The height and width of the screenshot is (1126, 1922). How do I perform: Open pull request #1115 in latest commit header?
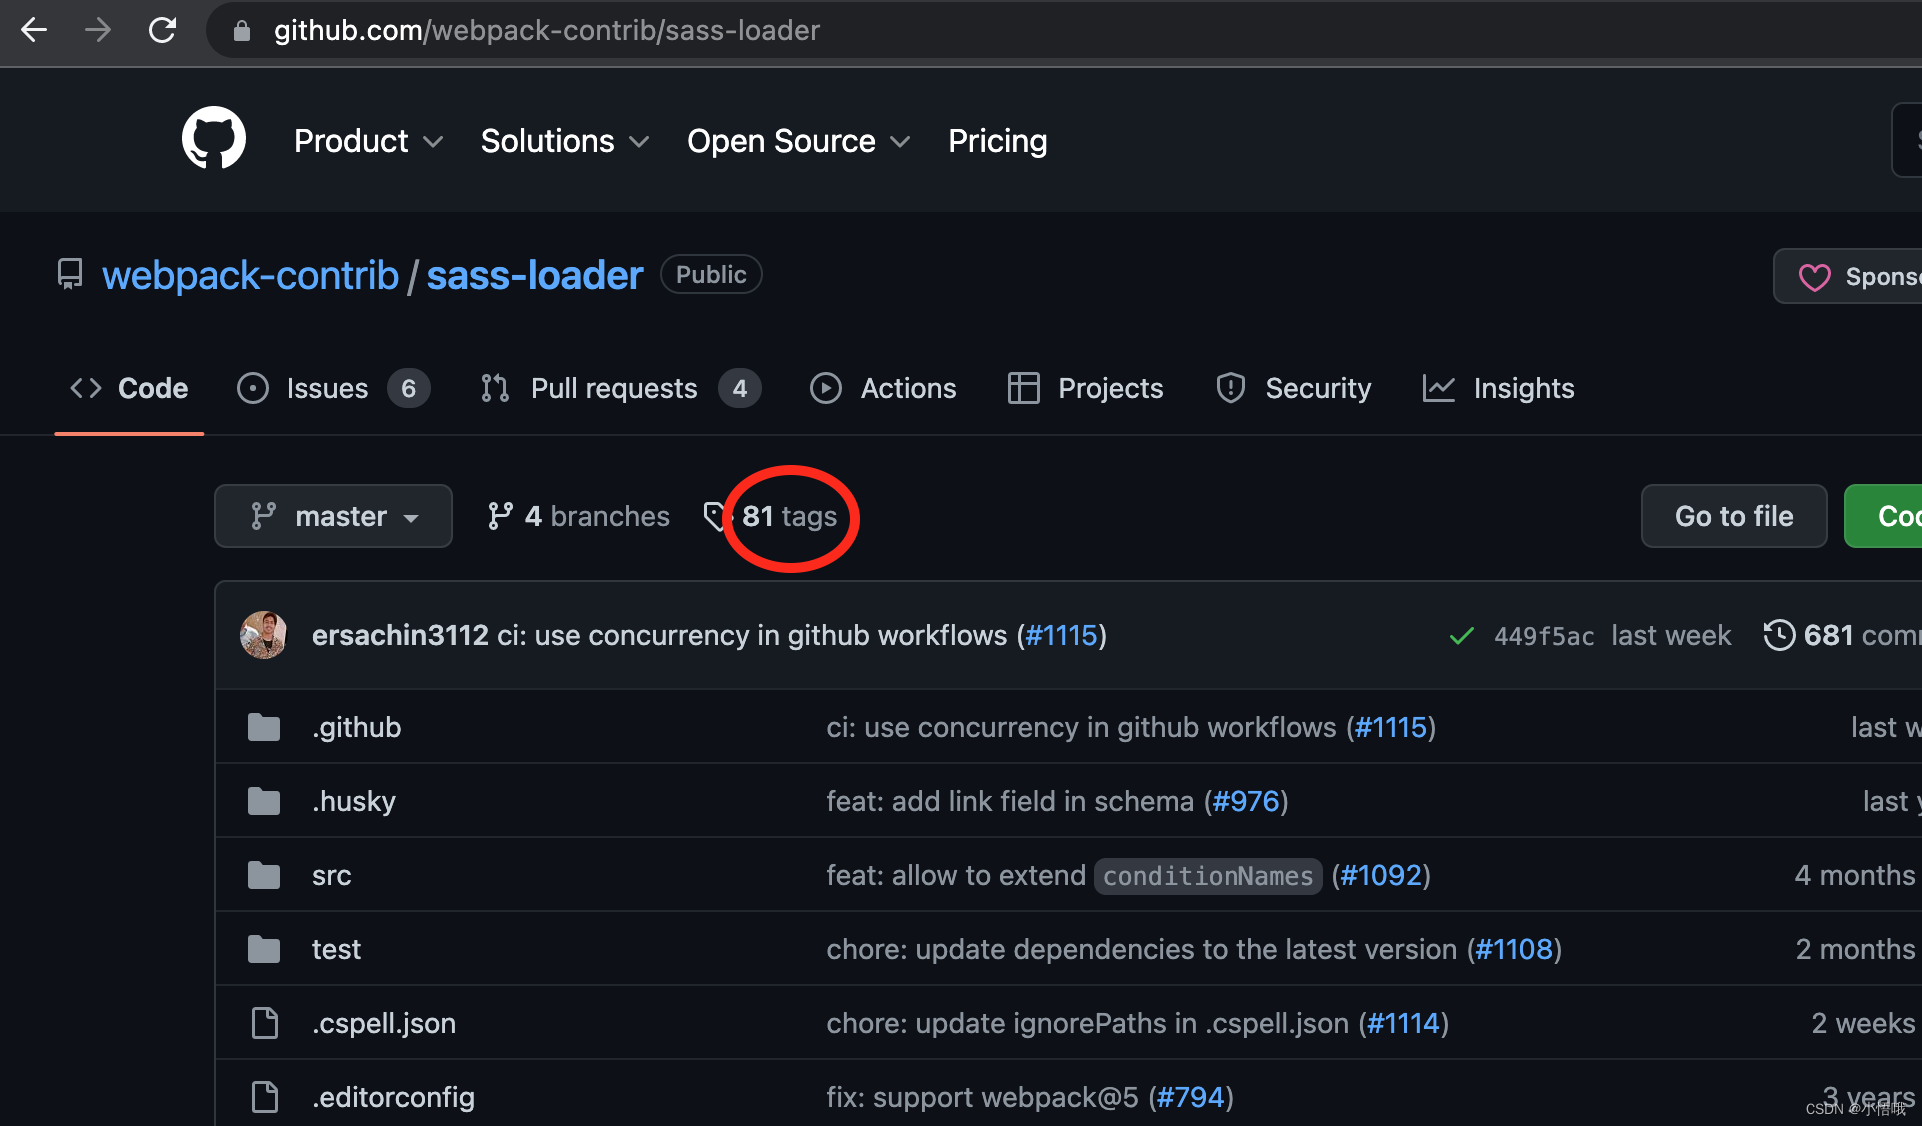click(x=1061, y=635)
